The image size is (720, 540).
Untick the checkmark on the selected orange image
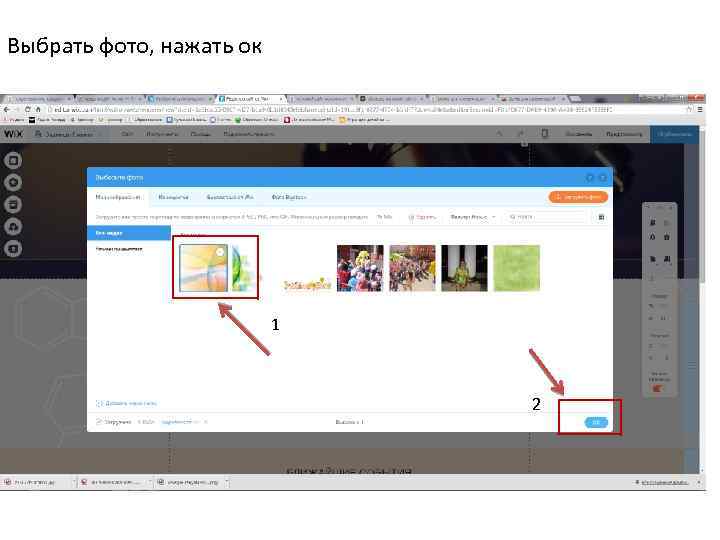pos(220,252)
